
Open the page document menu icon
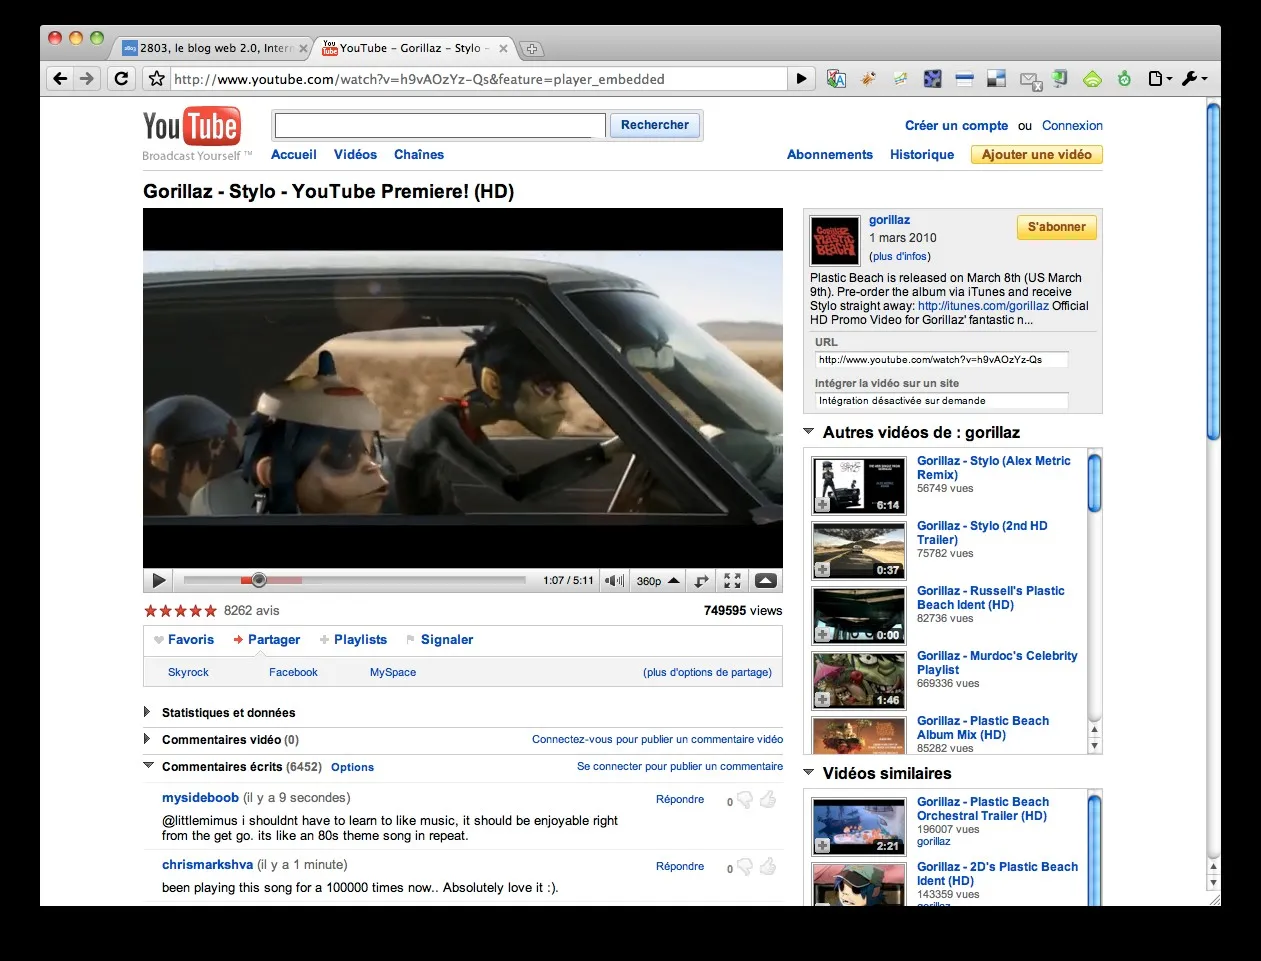[1159, 79]
